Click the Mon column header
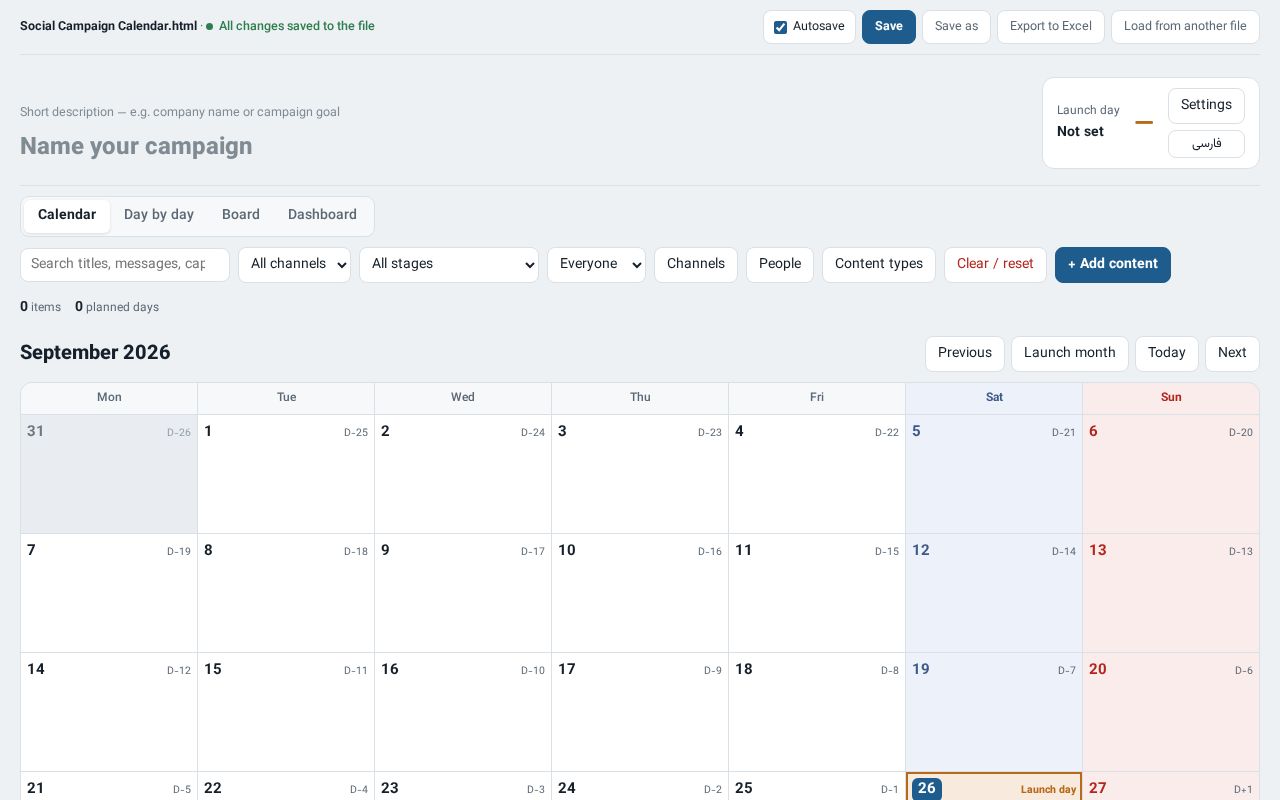1280x800 pixels. click(x=109, y=398)
